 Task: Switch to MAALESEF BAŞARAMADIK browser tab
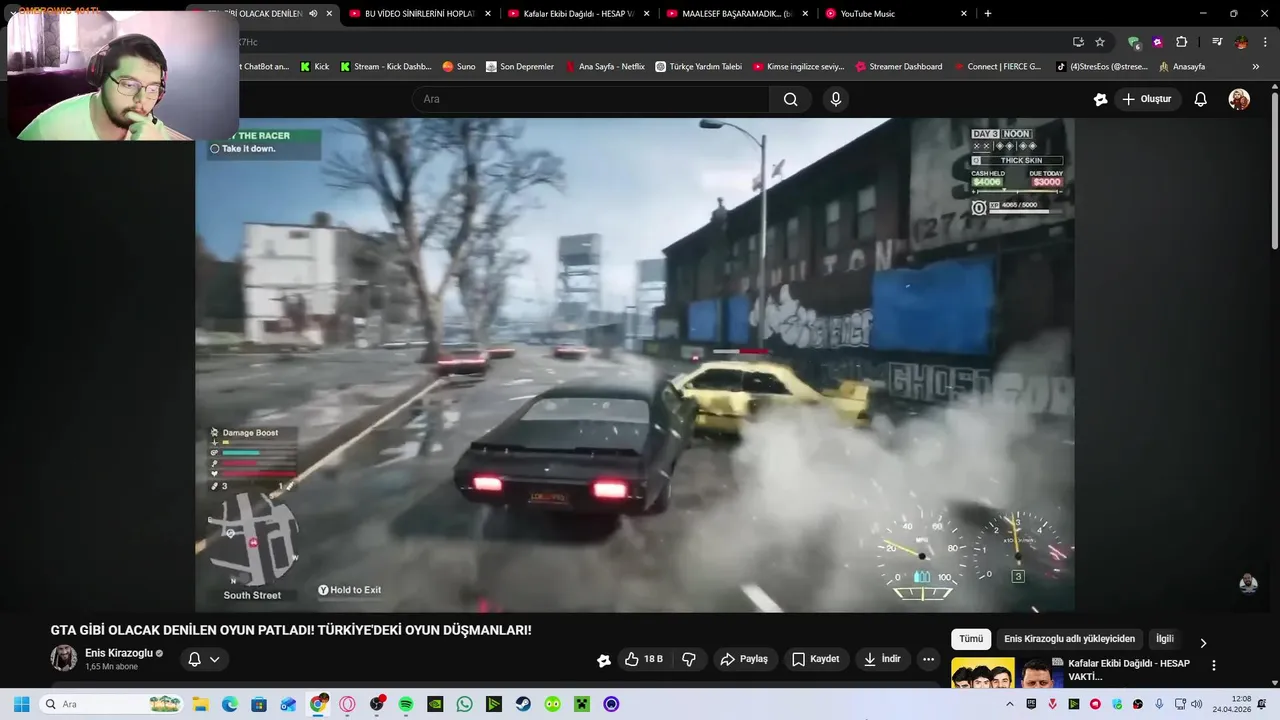[x=737, y=14]
